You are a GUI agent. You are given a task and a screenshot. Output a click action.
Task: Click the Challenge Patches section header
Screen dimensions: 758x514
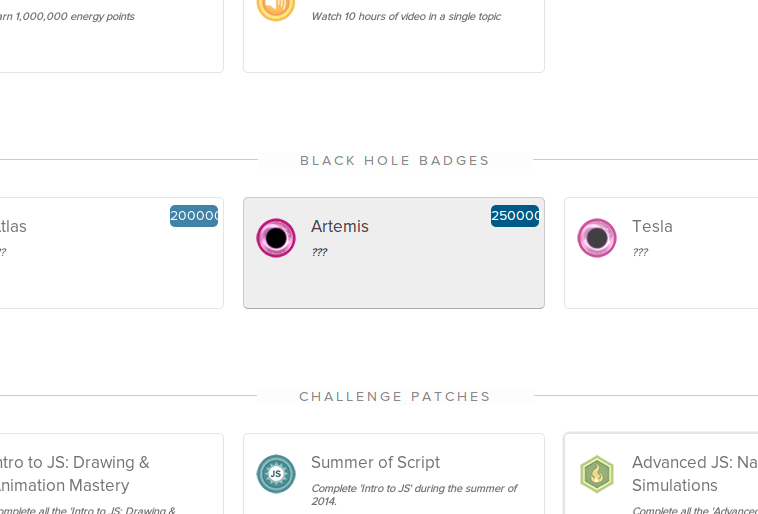point(395,396)
